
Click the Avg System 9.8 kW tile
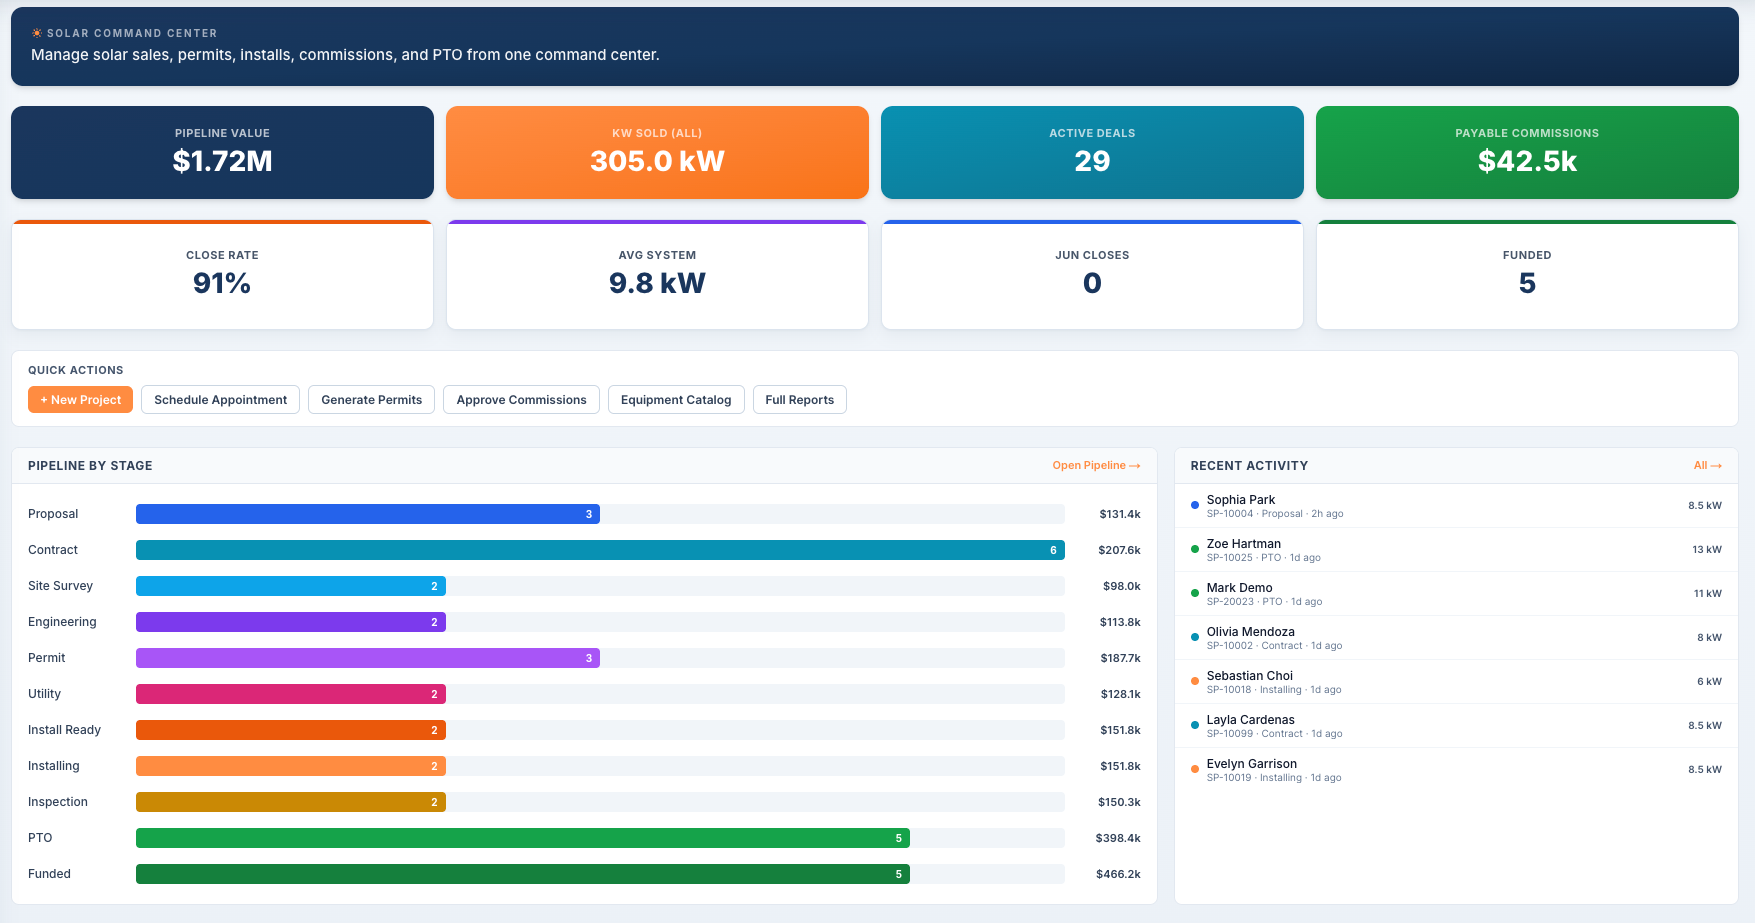coord(657,275)
